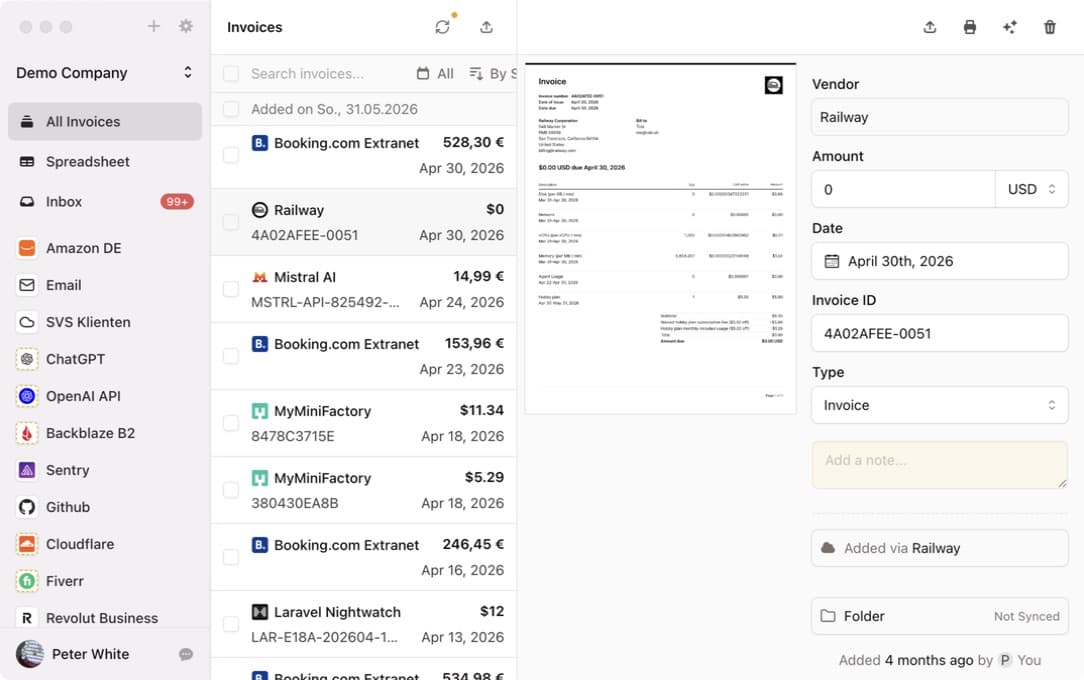Check the Booking.com 153,96 € invoice checkbox

click(231, 356)
